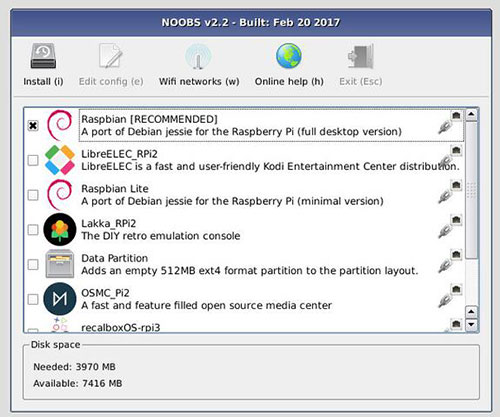The image size is (500, 417).
Task: Select the OSMC_Pi2 title text
Action: [x=105, y=293]
